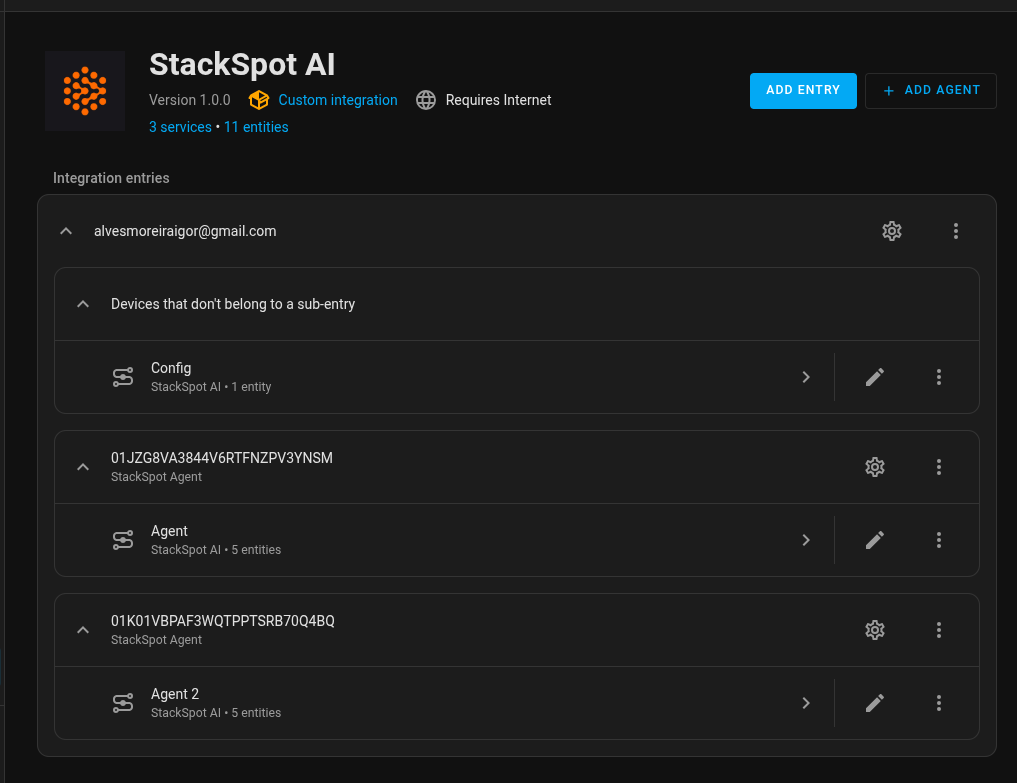The width and height of the screenshot is (1017, 783).
Task: Open gear settings for agent 01JZG8VA3844V6RTFNZPV3YNSM
Action: click(x=875, y=467)
